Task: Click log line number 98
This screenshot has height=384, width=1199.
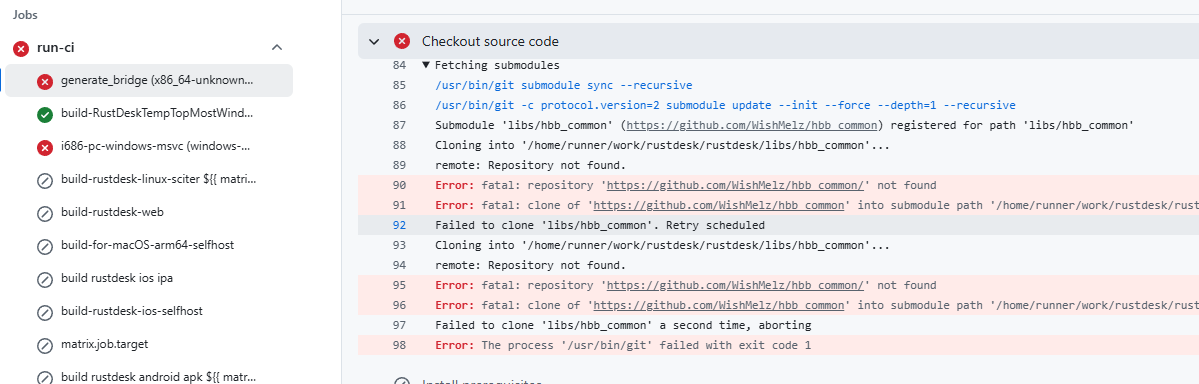Action: coord(399,345)
